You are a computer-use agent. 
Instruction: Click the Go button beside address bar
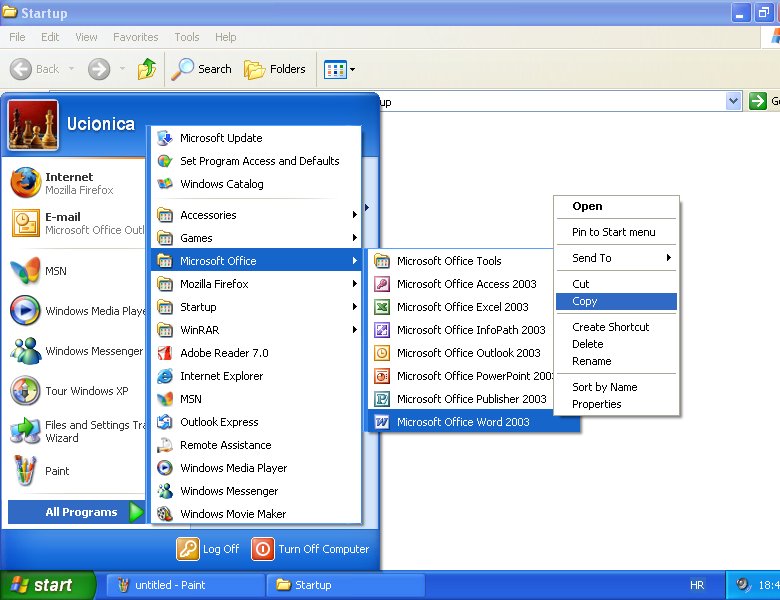(765, 101)
